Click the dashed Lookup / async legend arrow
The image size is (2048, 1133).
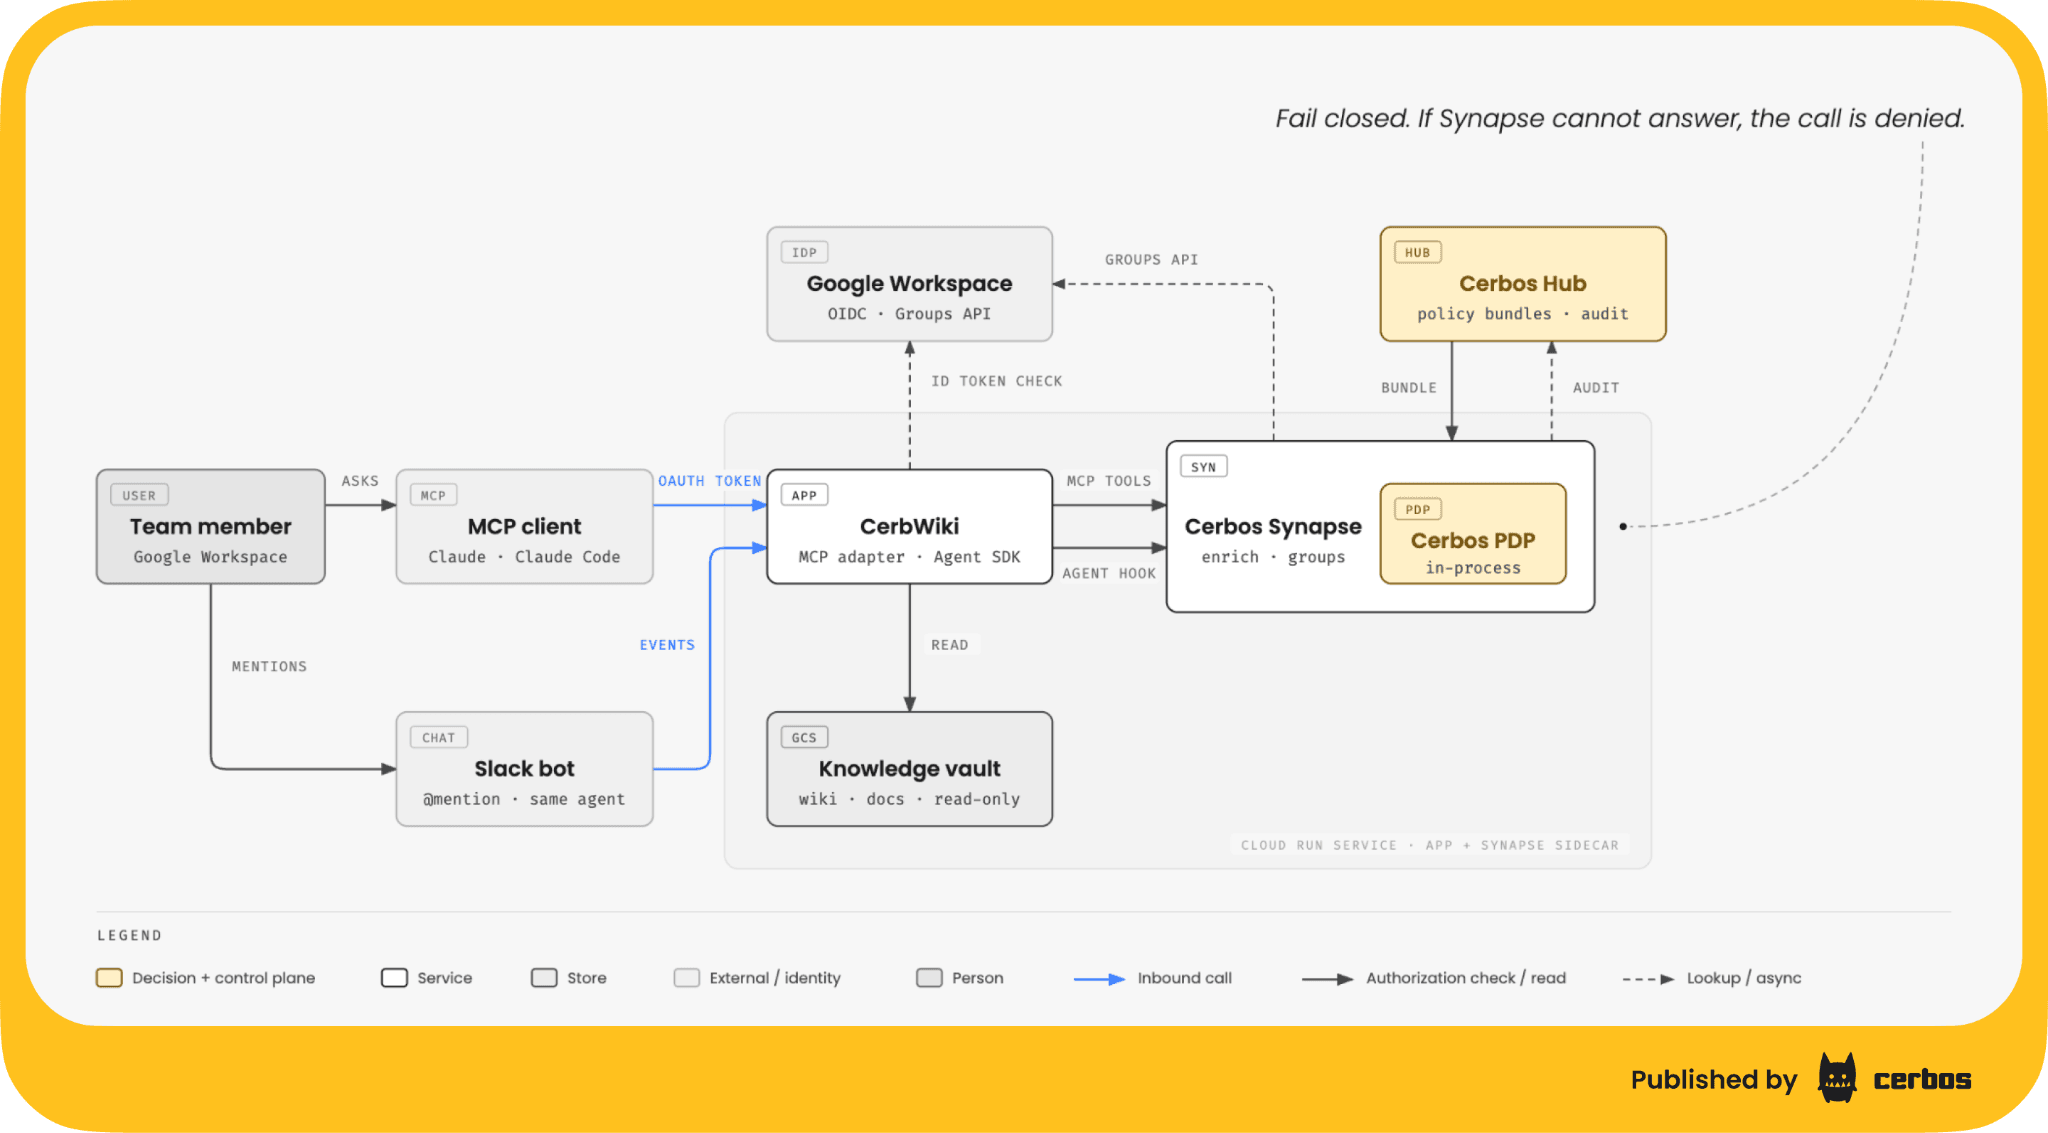click(1649, 979)
